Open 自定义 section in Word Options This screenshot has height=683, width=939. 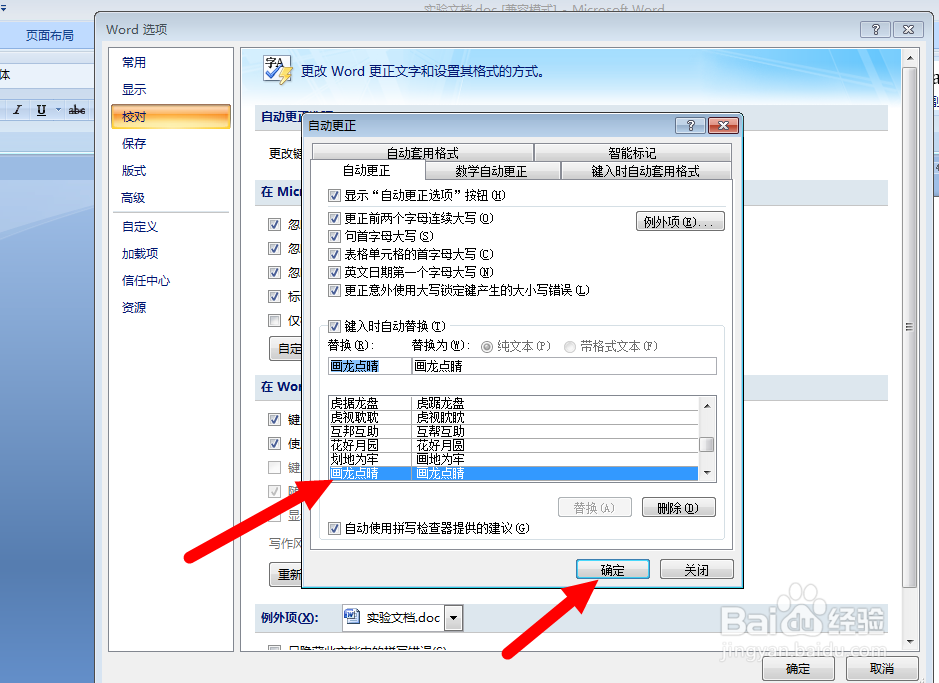(x=140, y=226)
